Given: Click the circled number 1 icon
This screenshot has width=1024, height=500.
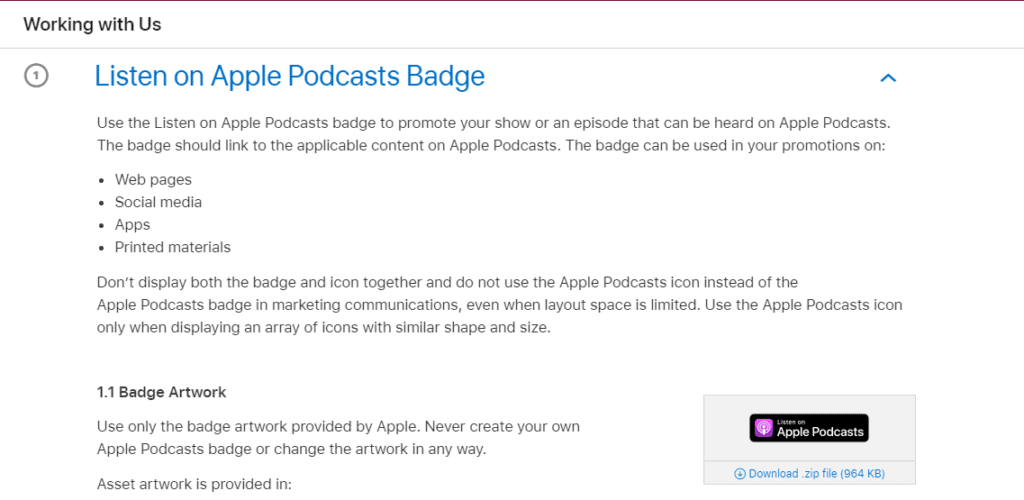Looking at the screenshot, I should (x=36, y=76).
